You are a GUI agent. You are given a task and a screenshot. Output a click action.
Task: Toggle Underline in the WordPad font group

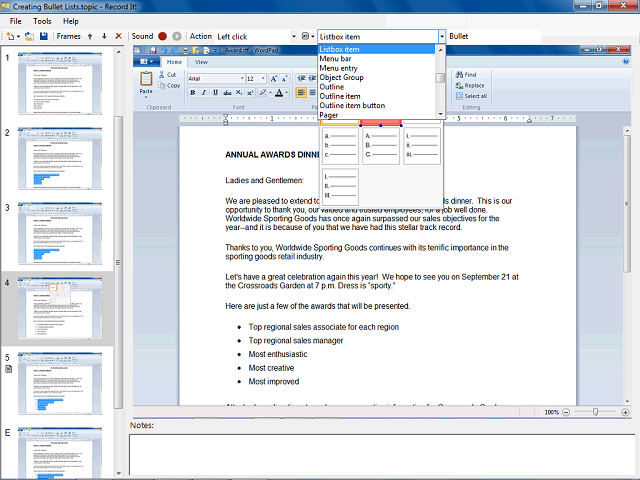coord(215,93)
